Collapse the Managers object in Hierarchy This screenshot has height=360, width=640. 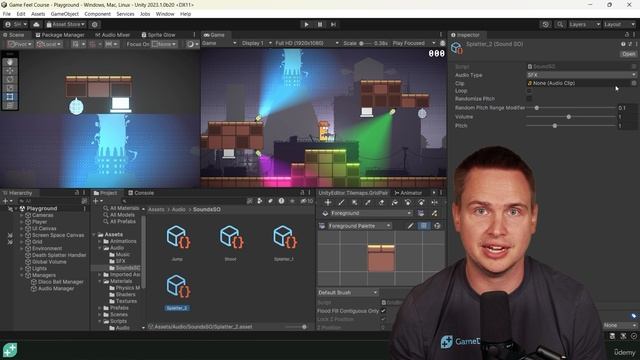[x=22, y=275]
